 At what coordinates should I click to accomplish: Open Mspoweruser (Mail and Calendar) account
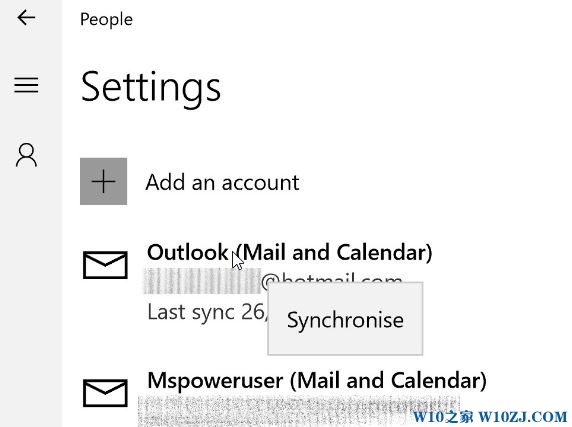(x=317, y=381)
